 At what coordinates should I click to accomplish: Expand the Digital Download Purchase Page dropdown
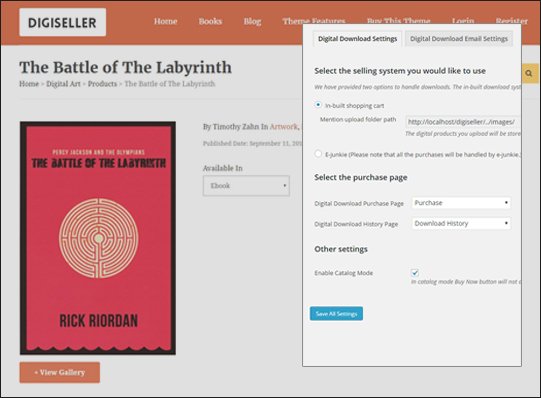point(461,203)
